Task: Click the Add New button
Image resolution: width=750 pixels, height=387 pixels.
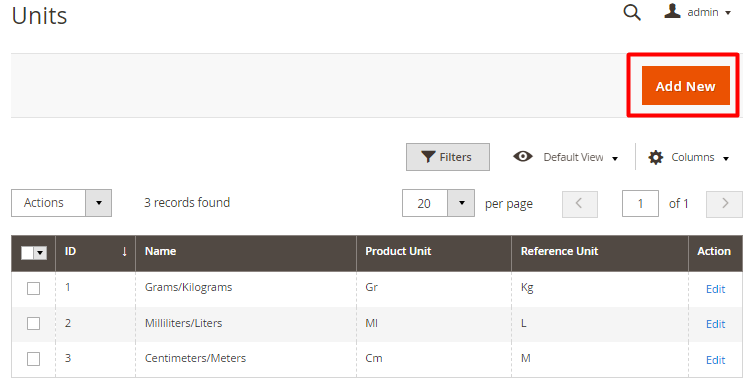Action: tap(685, 86)
